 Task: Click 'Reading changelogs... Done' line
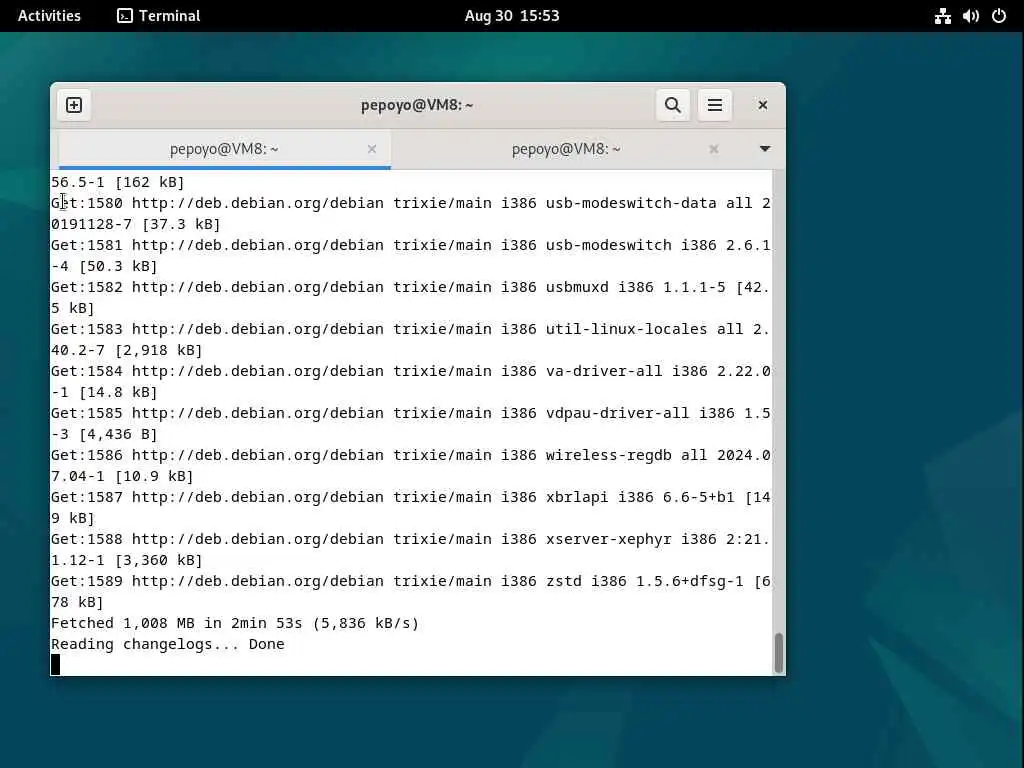(x=168, y=644)
